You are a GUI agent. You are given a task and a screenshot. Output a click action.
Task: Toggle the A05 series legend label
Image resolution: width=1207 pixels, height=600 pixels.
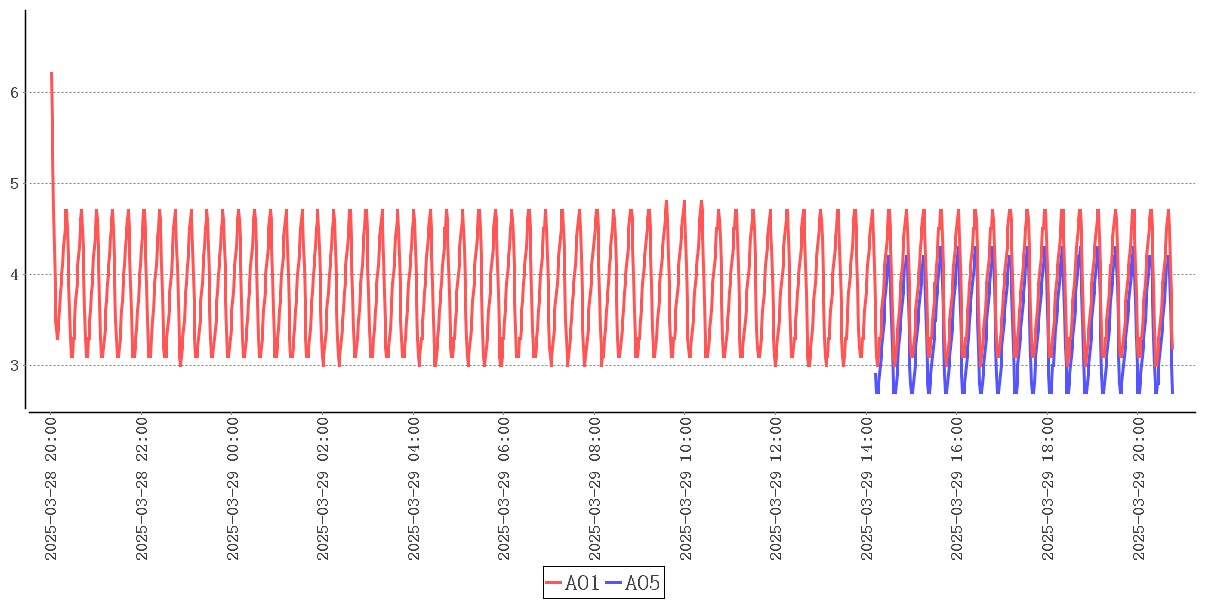(x=642, y=583)
